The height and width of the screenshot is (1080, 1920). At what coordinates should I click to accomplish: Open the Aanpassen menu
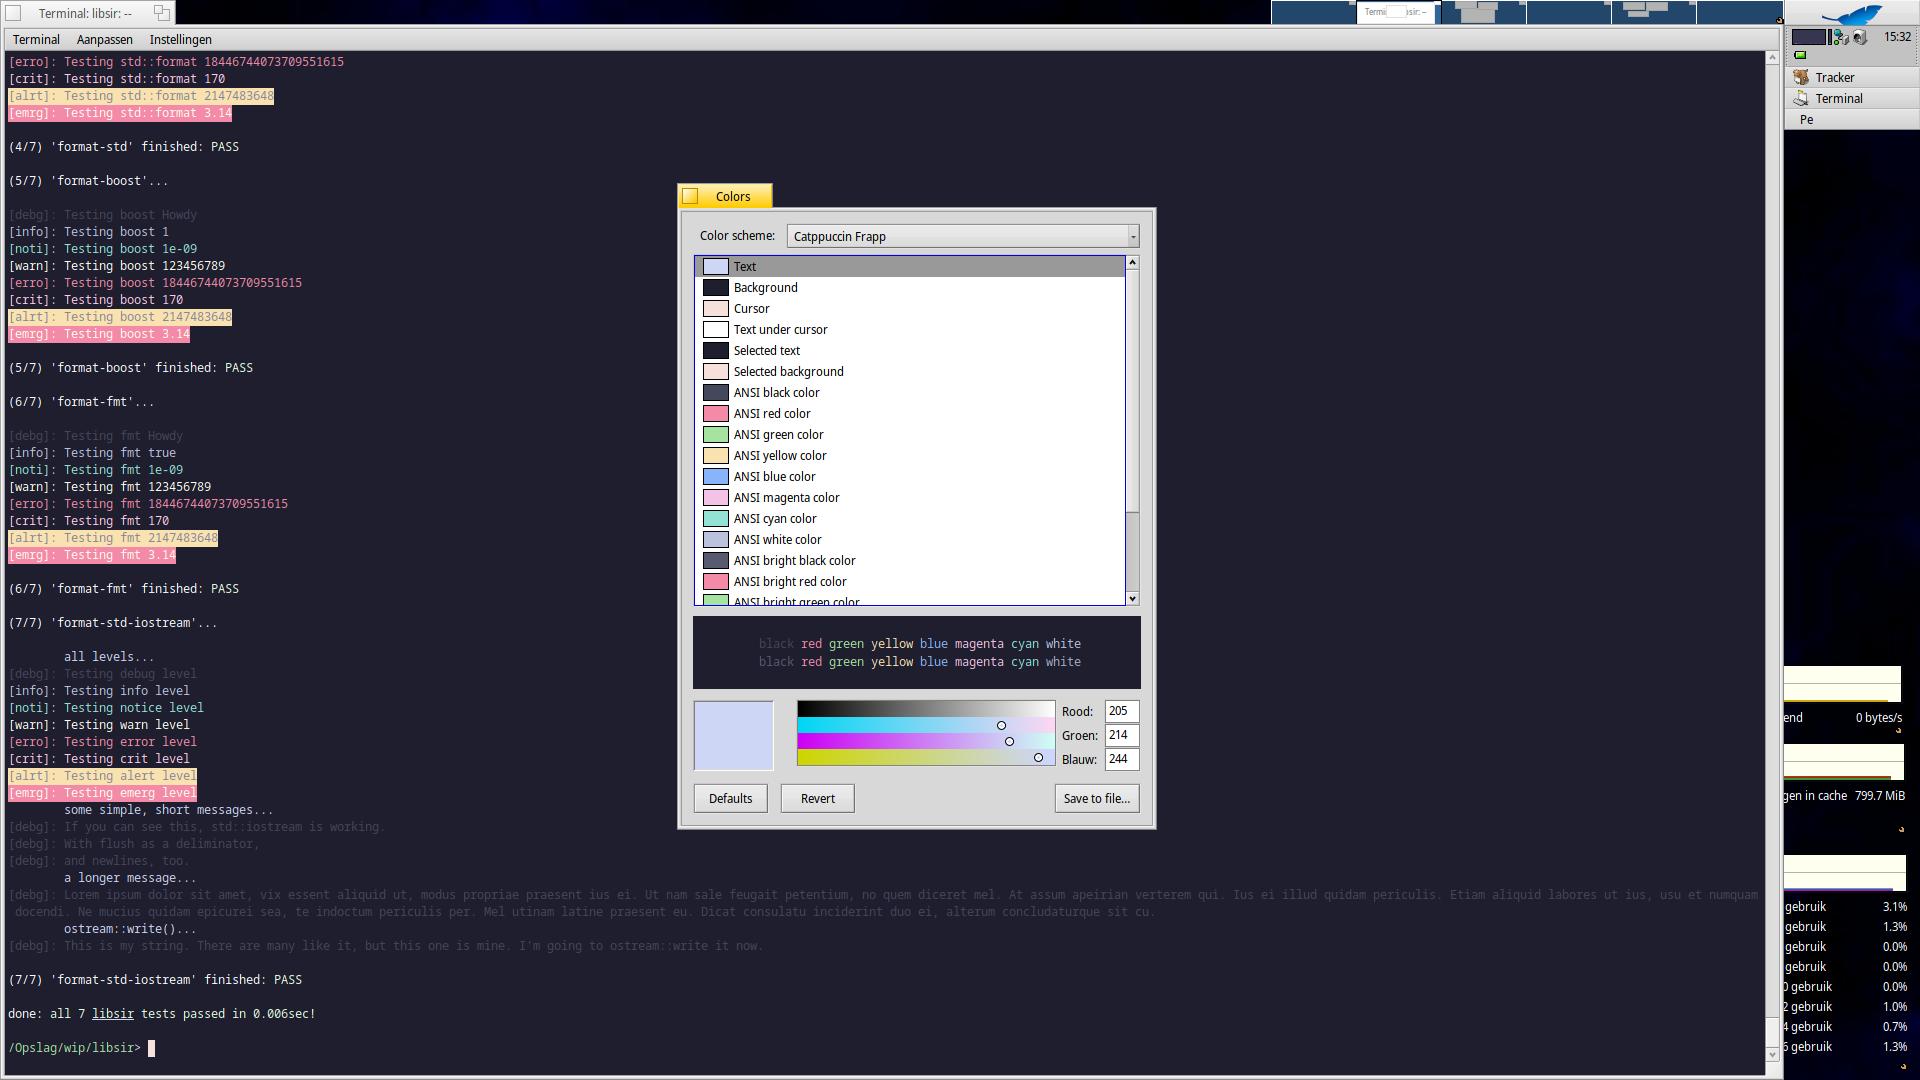105,39
